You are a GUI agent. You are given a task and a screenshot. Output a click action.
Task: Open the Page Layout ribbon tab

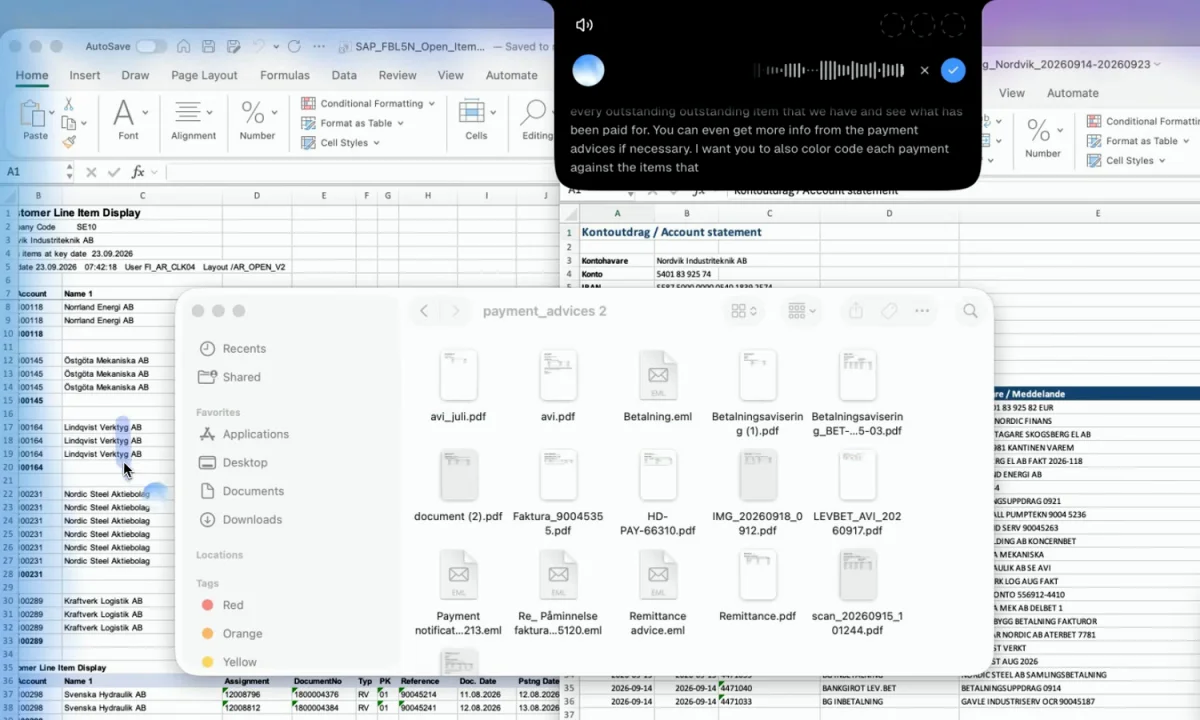[204, 75]
